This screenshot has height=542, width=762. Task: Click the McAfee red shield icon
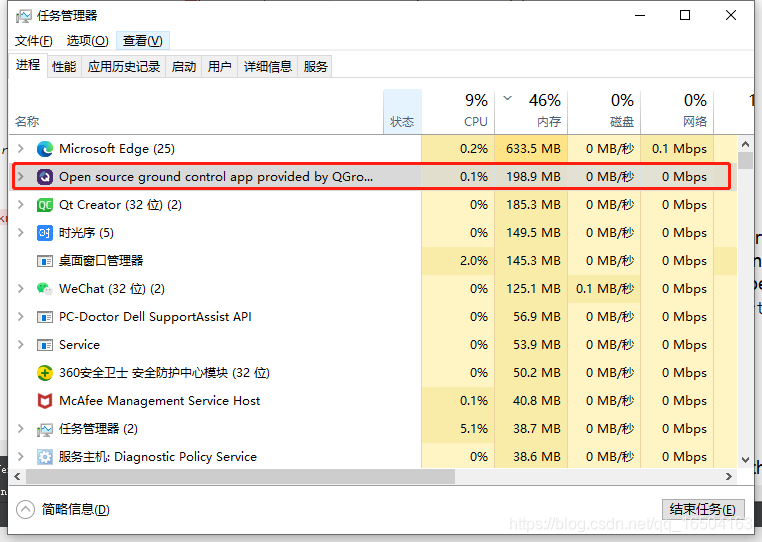coord(45,401)
